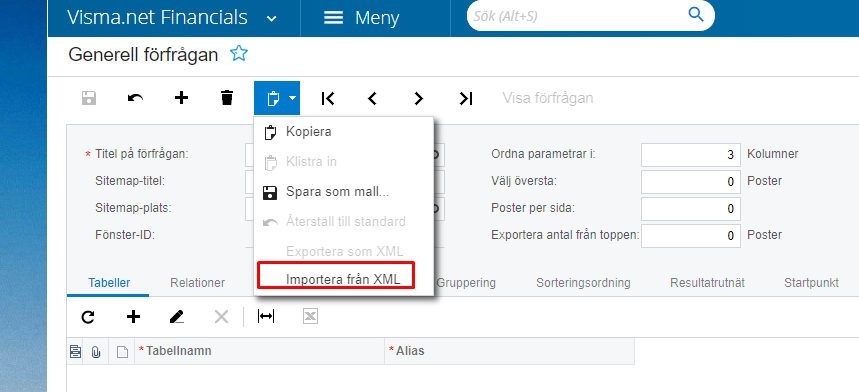Add Generell förfrågan to favorites star
This screenshot has width=859, height=392.
click(x=239, y=54)
